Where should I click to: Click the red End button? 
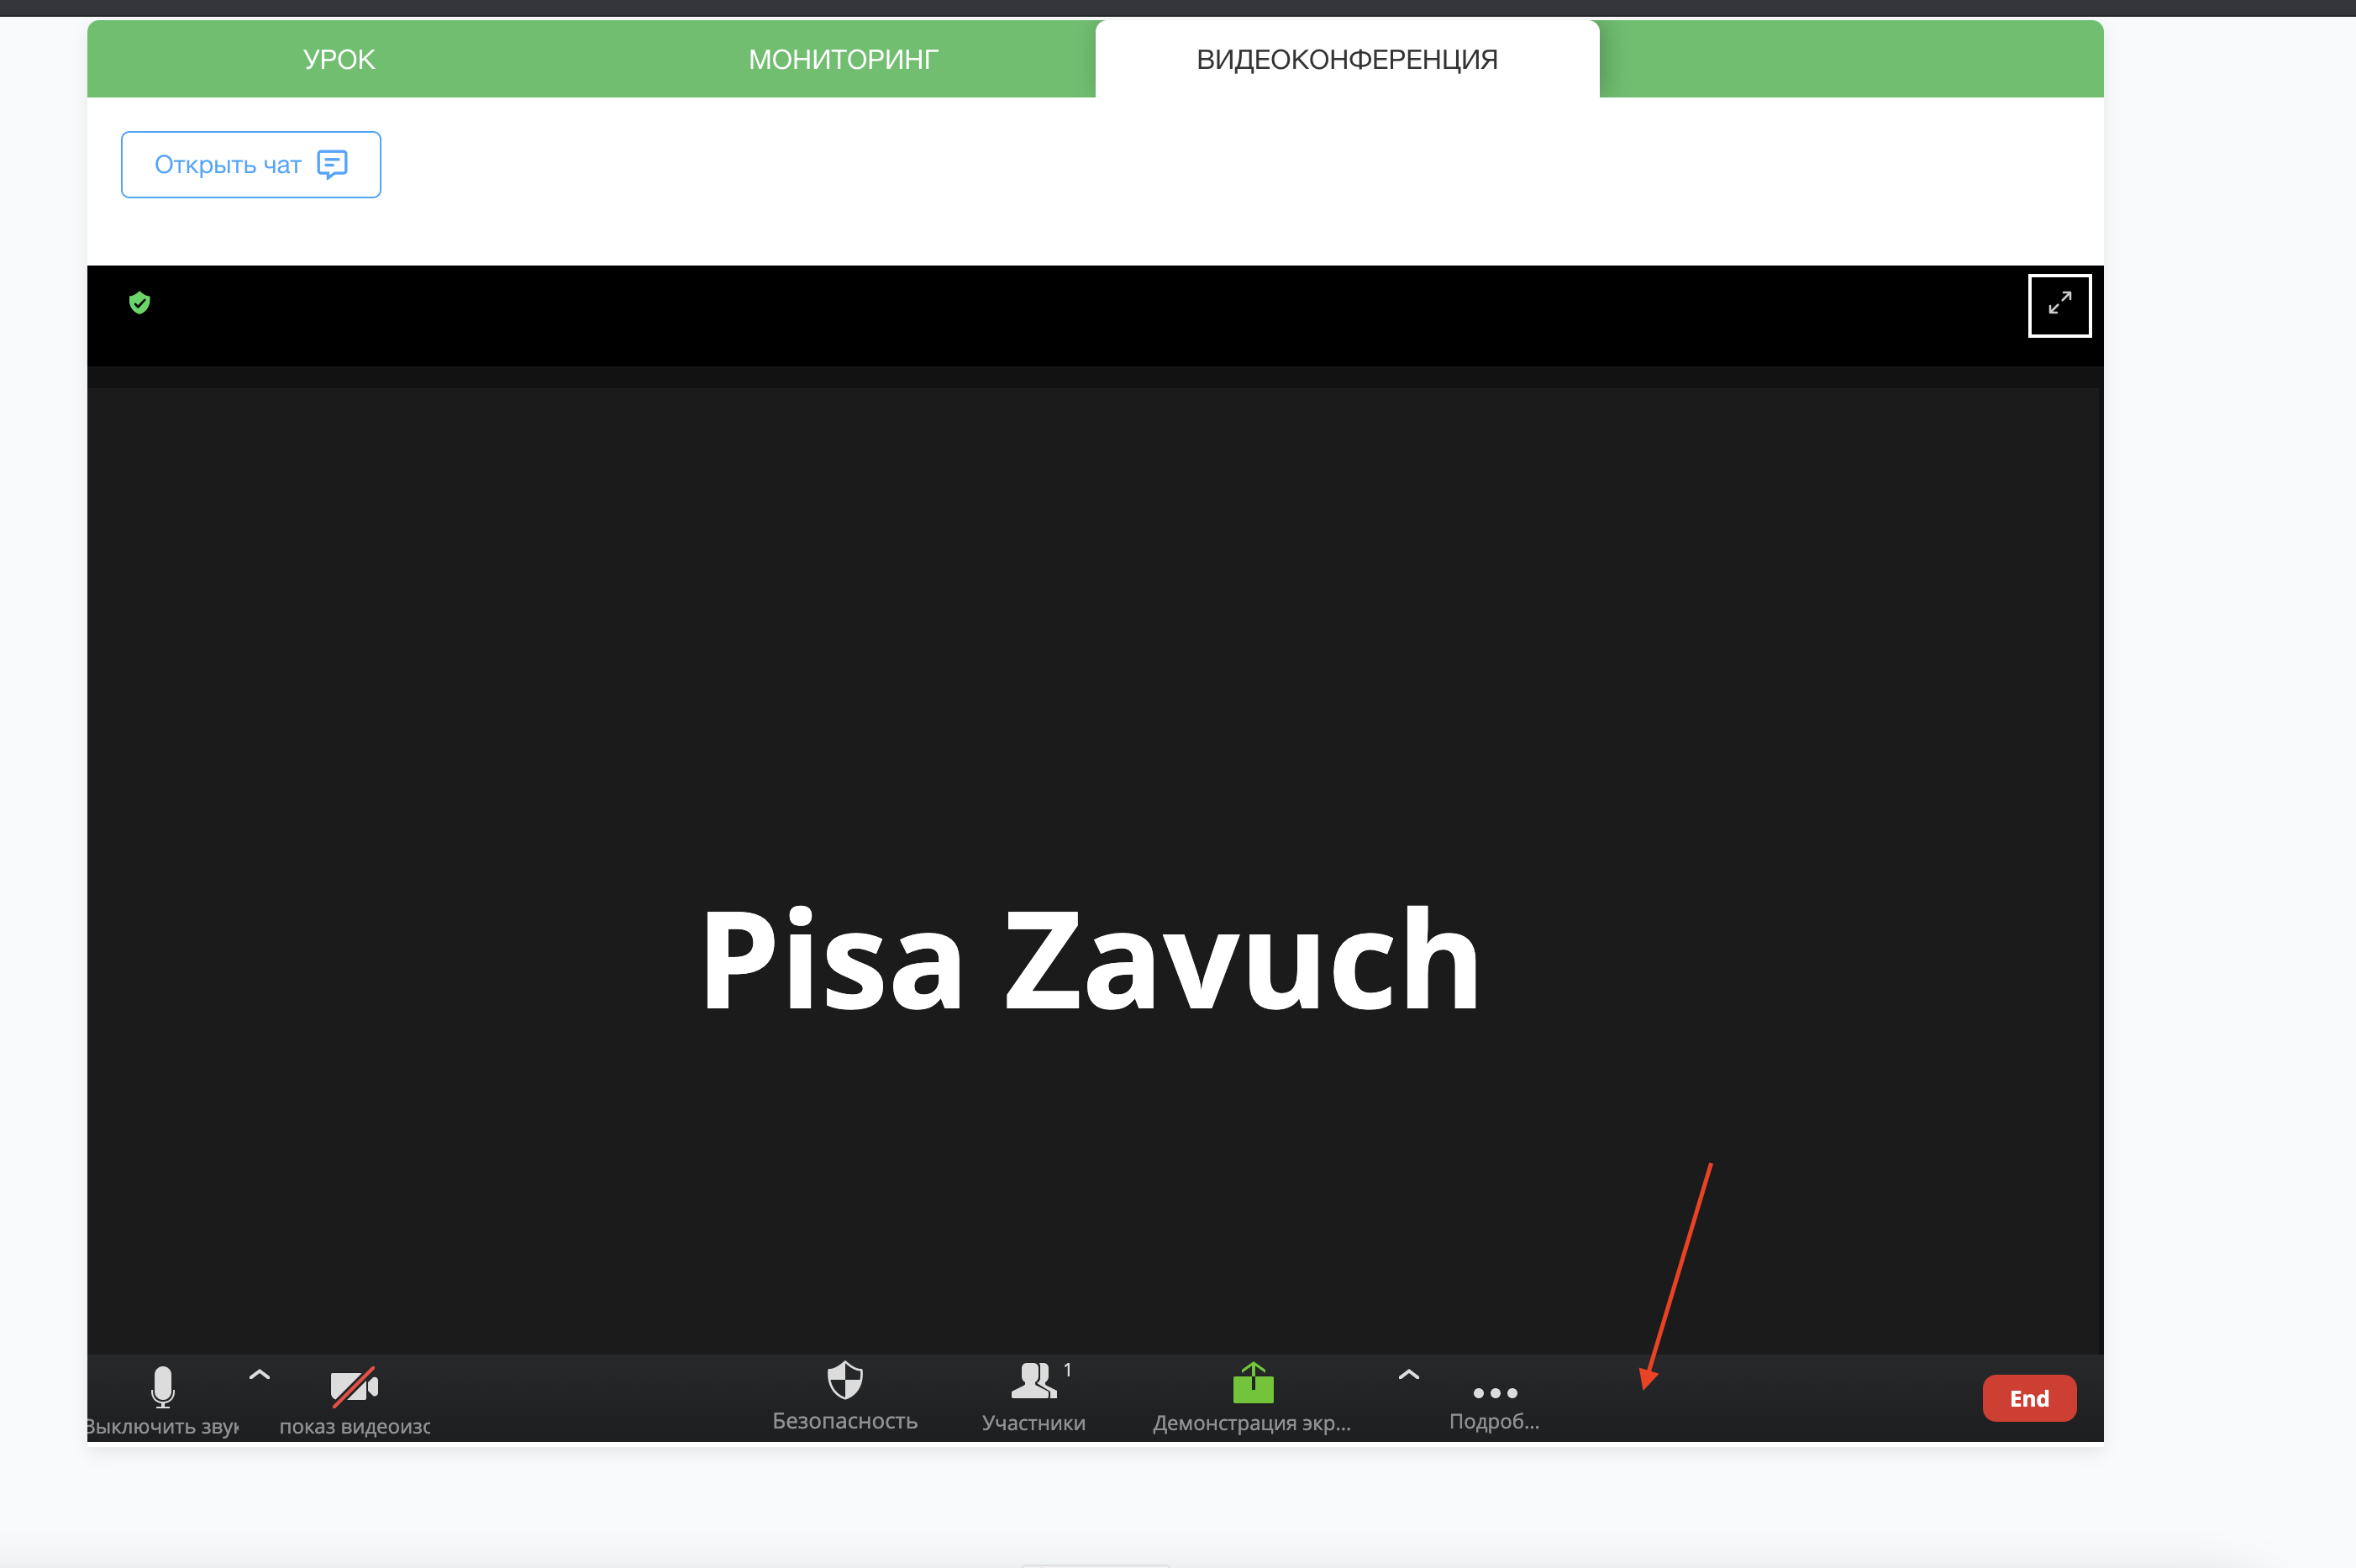[x=2028, y=1398]
